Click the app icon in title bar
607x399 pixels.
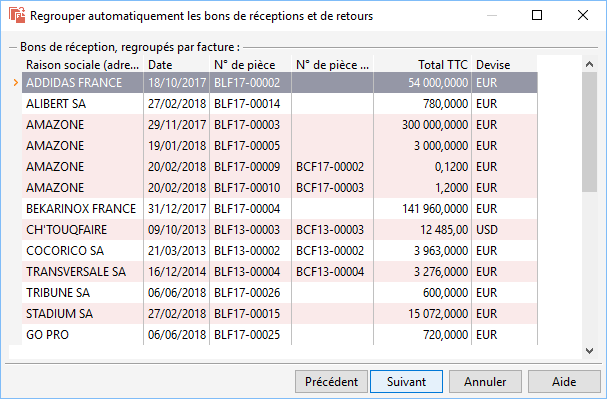pyautogui.click(x=17, y=15)
